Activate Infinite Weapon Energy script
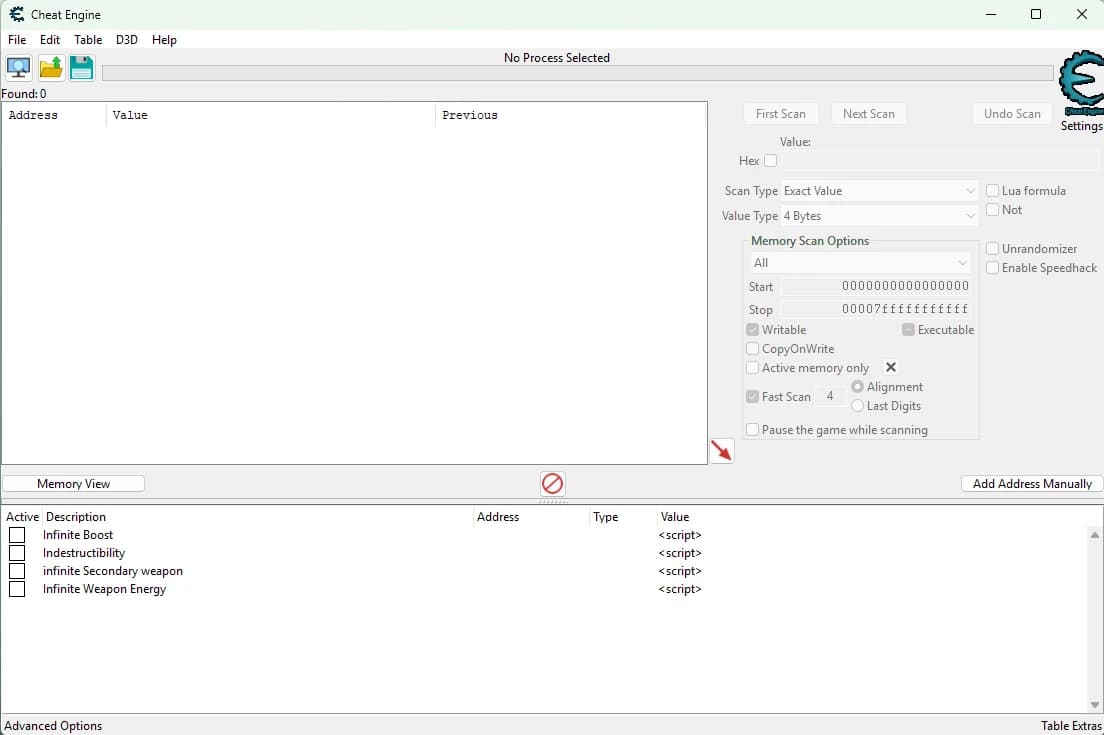 17,589
